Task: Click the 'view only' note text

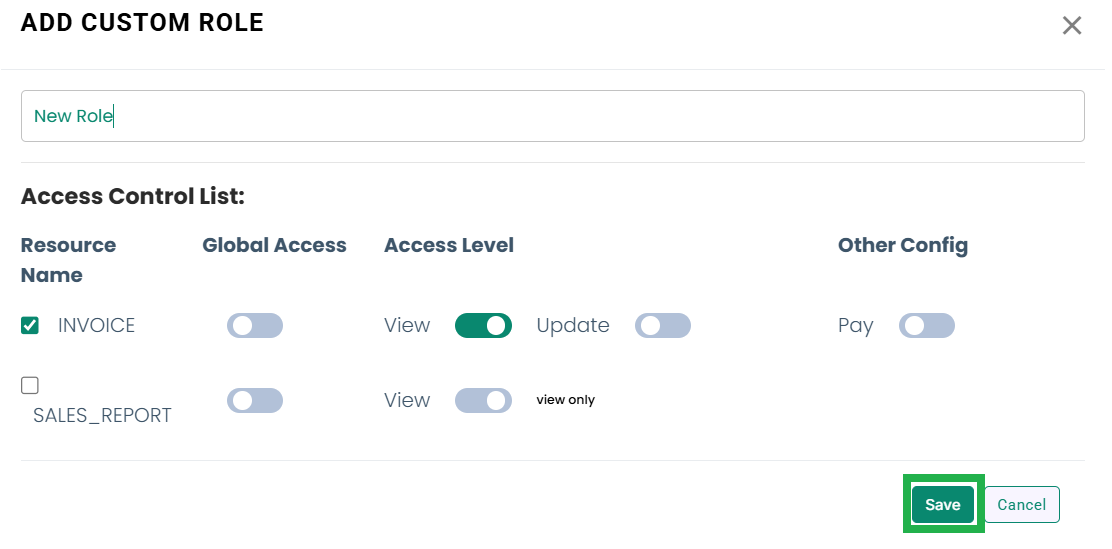Action: (x=565, y=400)
